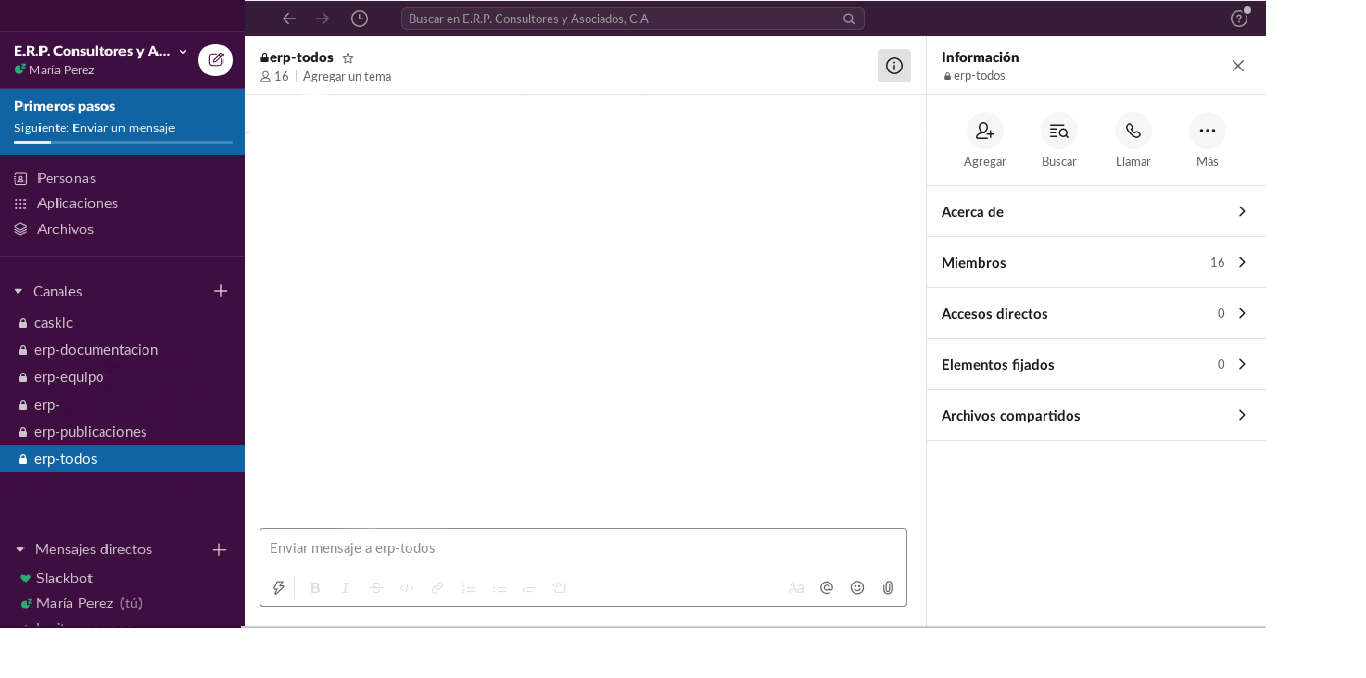Insert a link with the link icon

437,588
